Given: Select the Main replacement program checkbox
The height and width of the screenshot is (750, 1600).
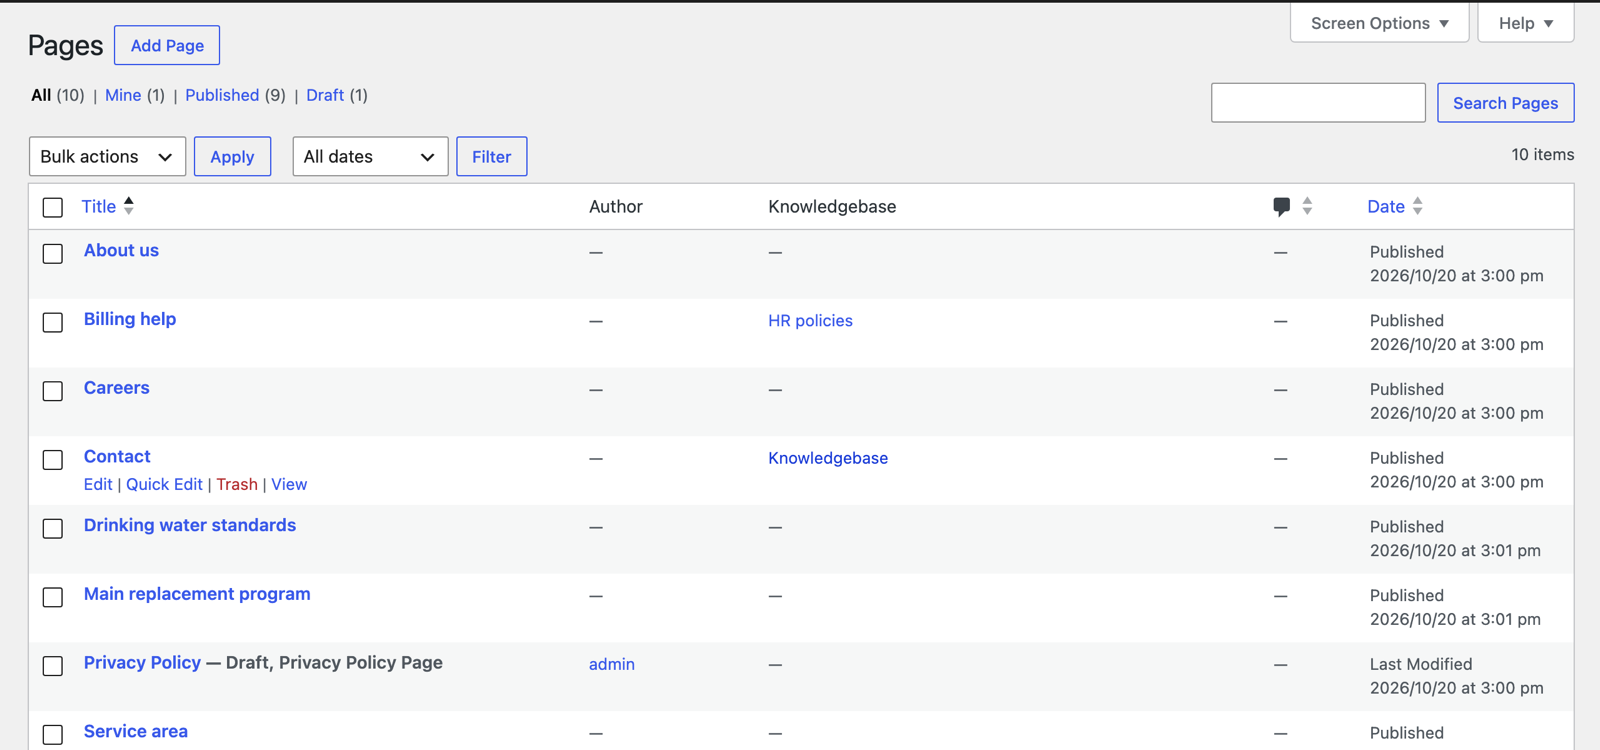Looking at the screenshot, I should (53, 597).
